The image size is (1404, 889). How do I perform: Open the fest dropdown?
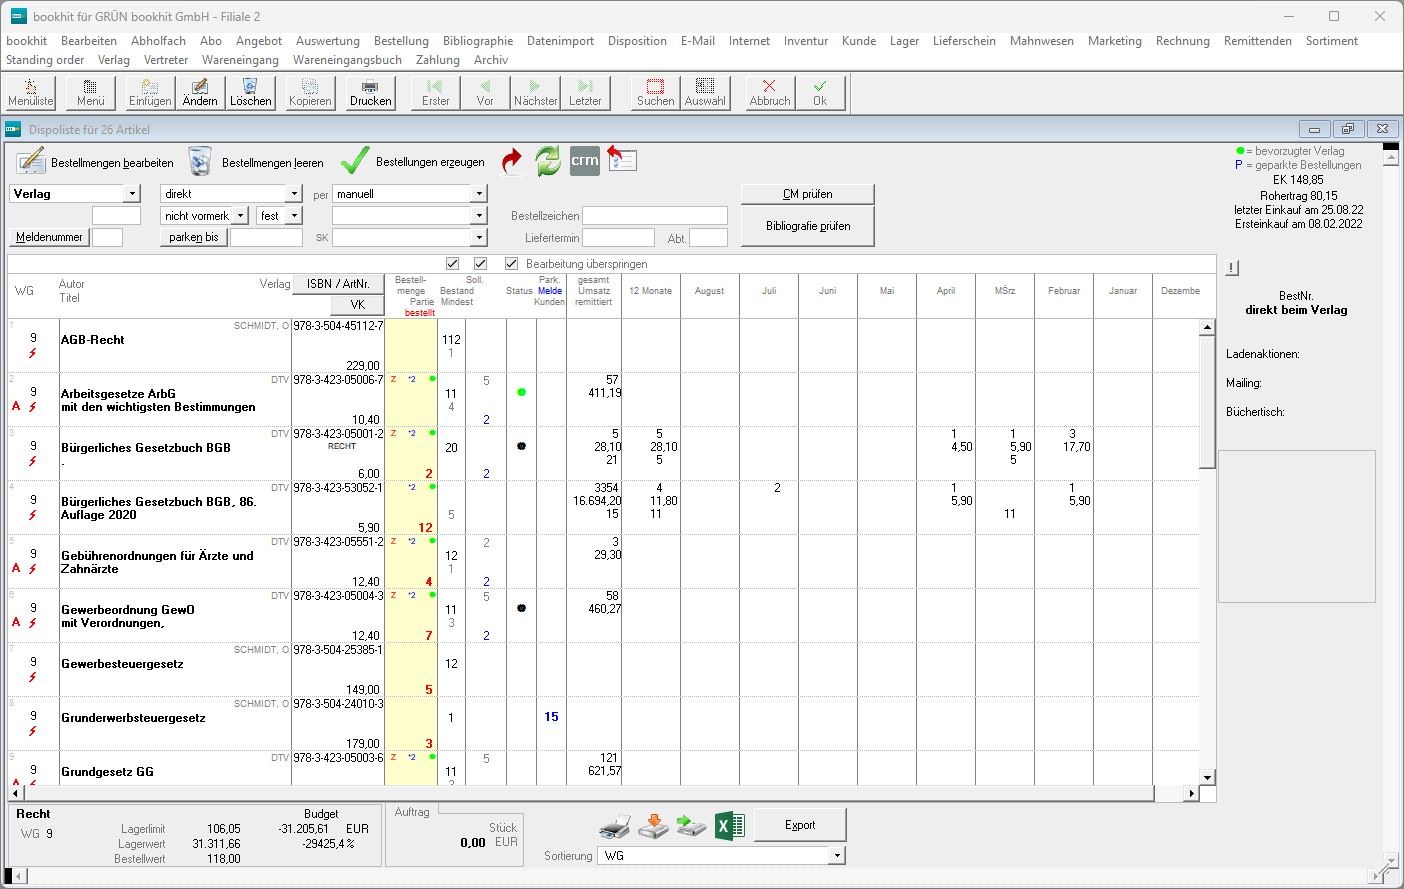click(x=294, y=216)
